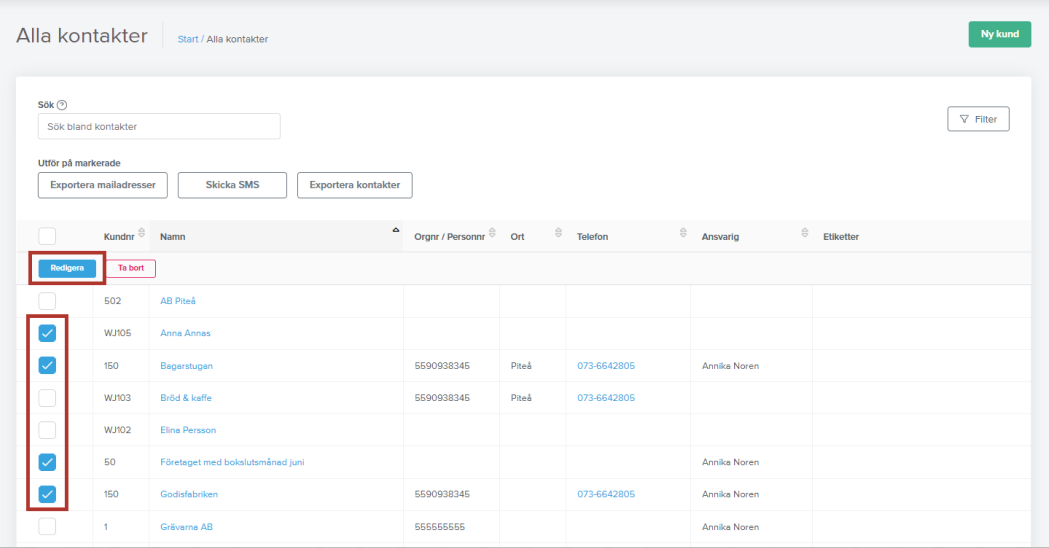This screenshot has width=1049, height=548.
Task: Click Exportera mailadresser button
Action: tap(102, 185)
